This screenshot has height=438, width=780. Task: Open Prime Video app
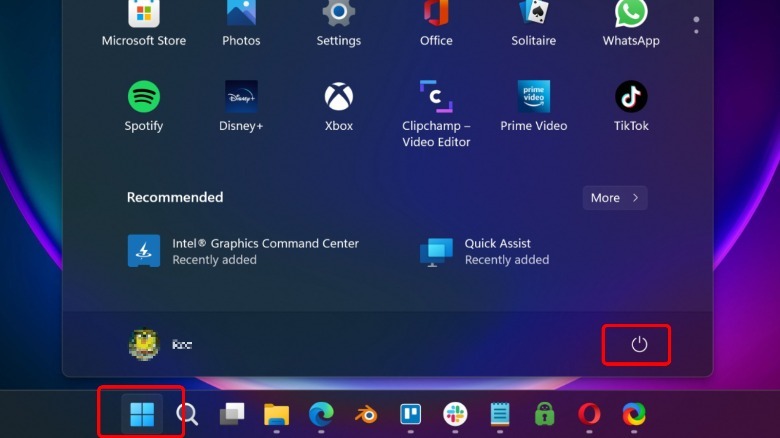click(534, 106)
